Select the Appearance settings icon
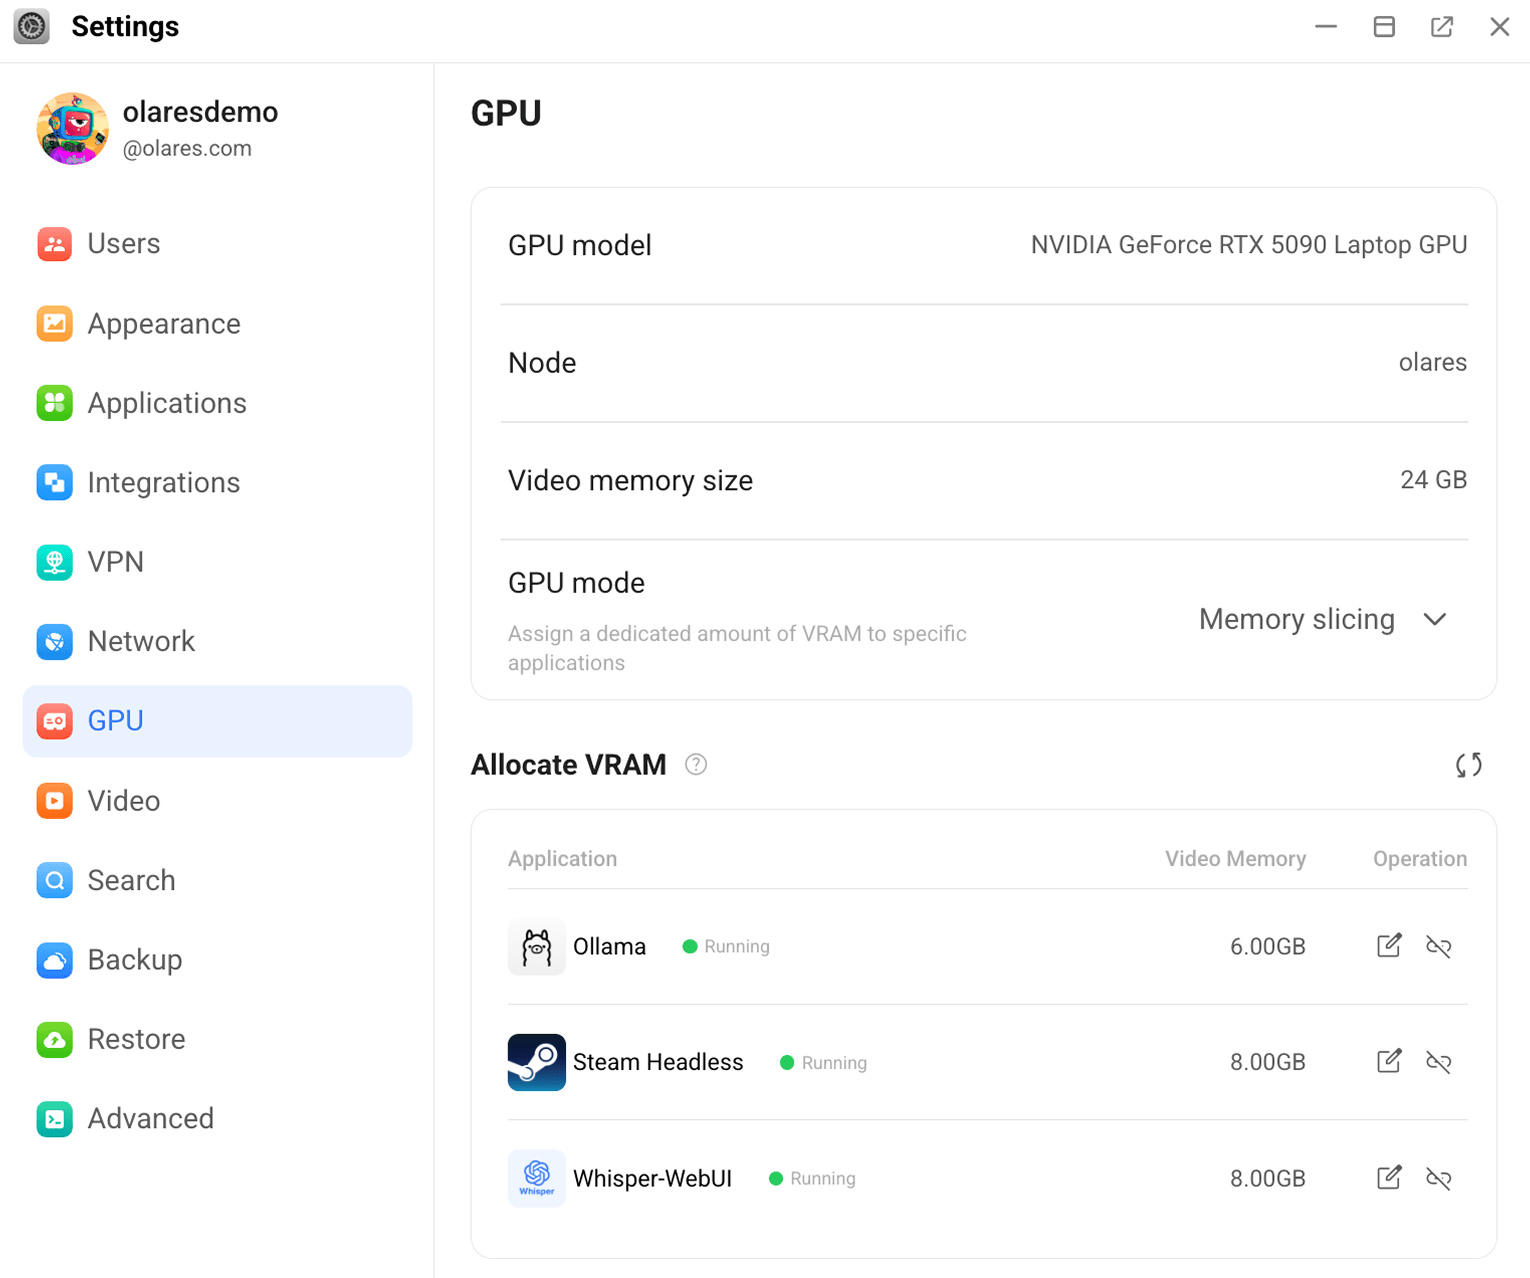The width and height of the screenshot is (1530, 1278). point(55,323)
